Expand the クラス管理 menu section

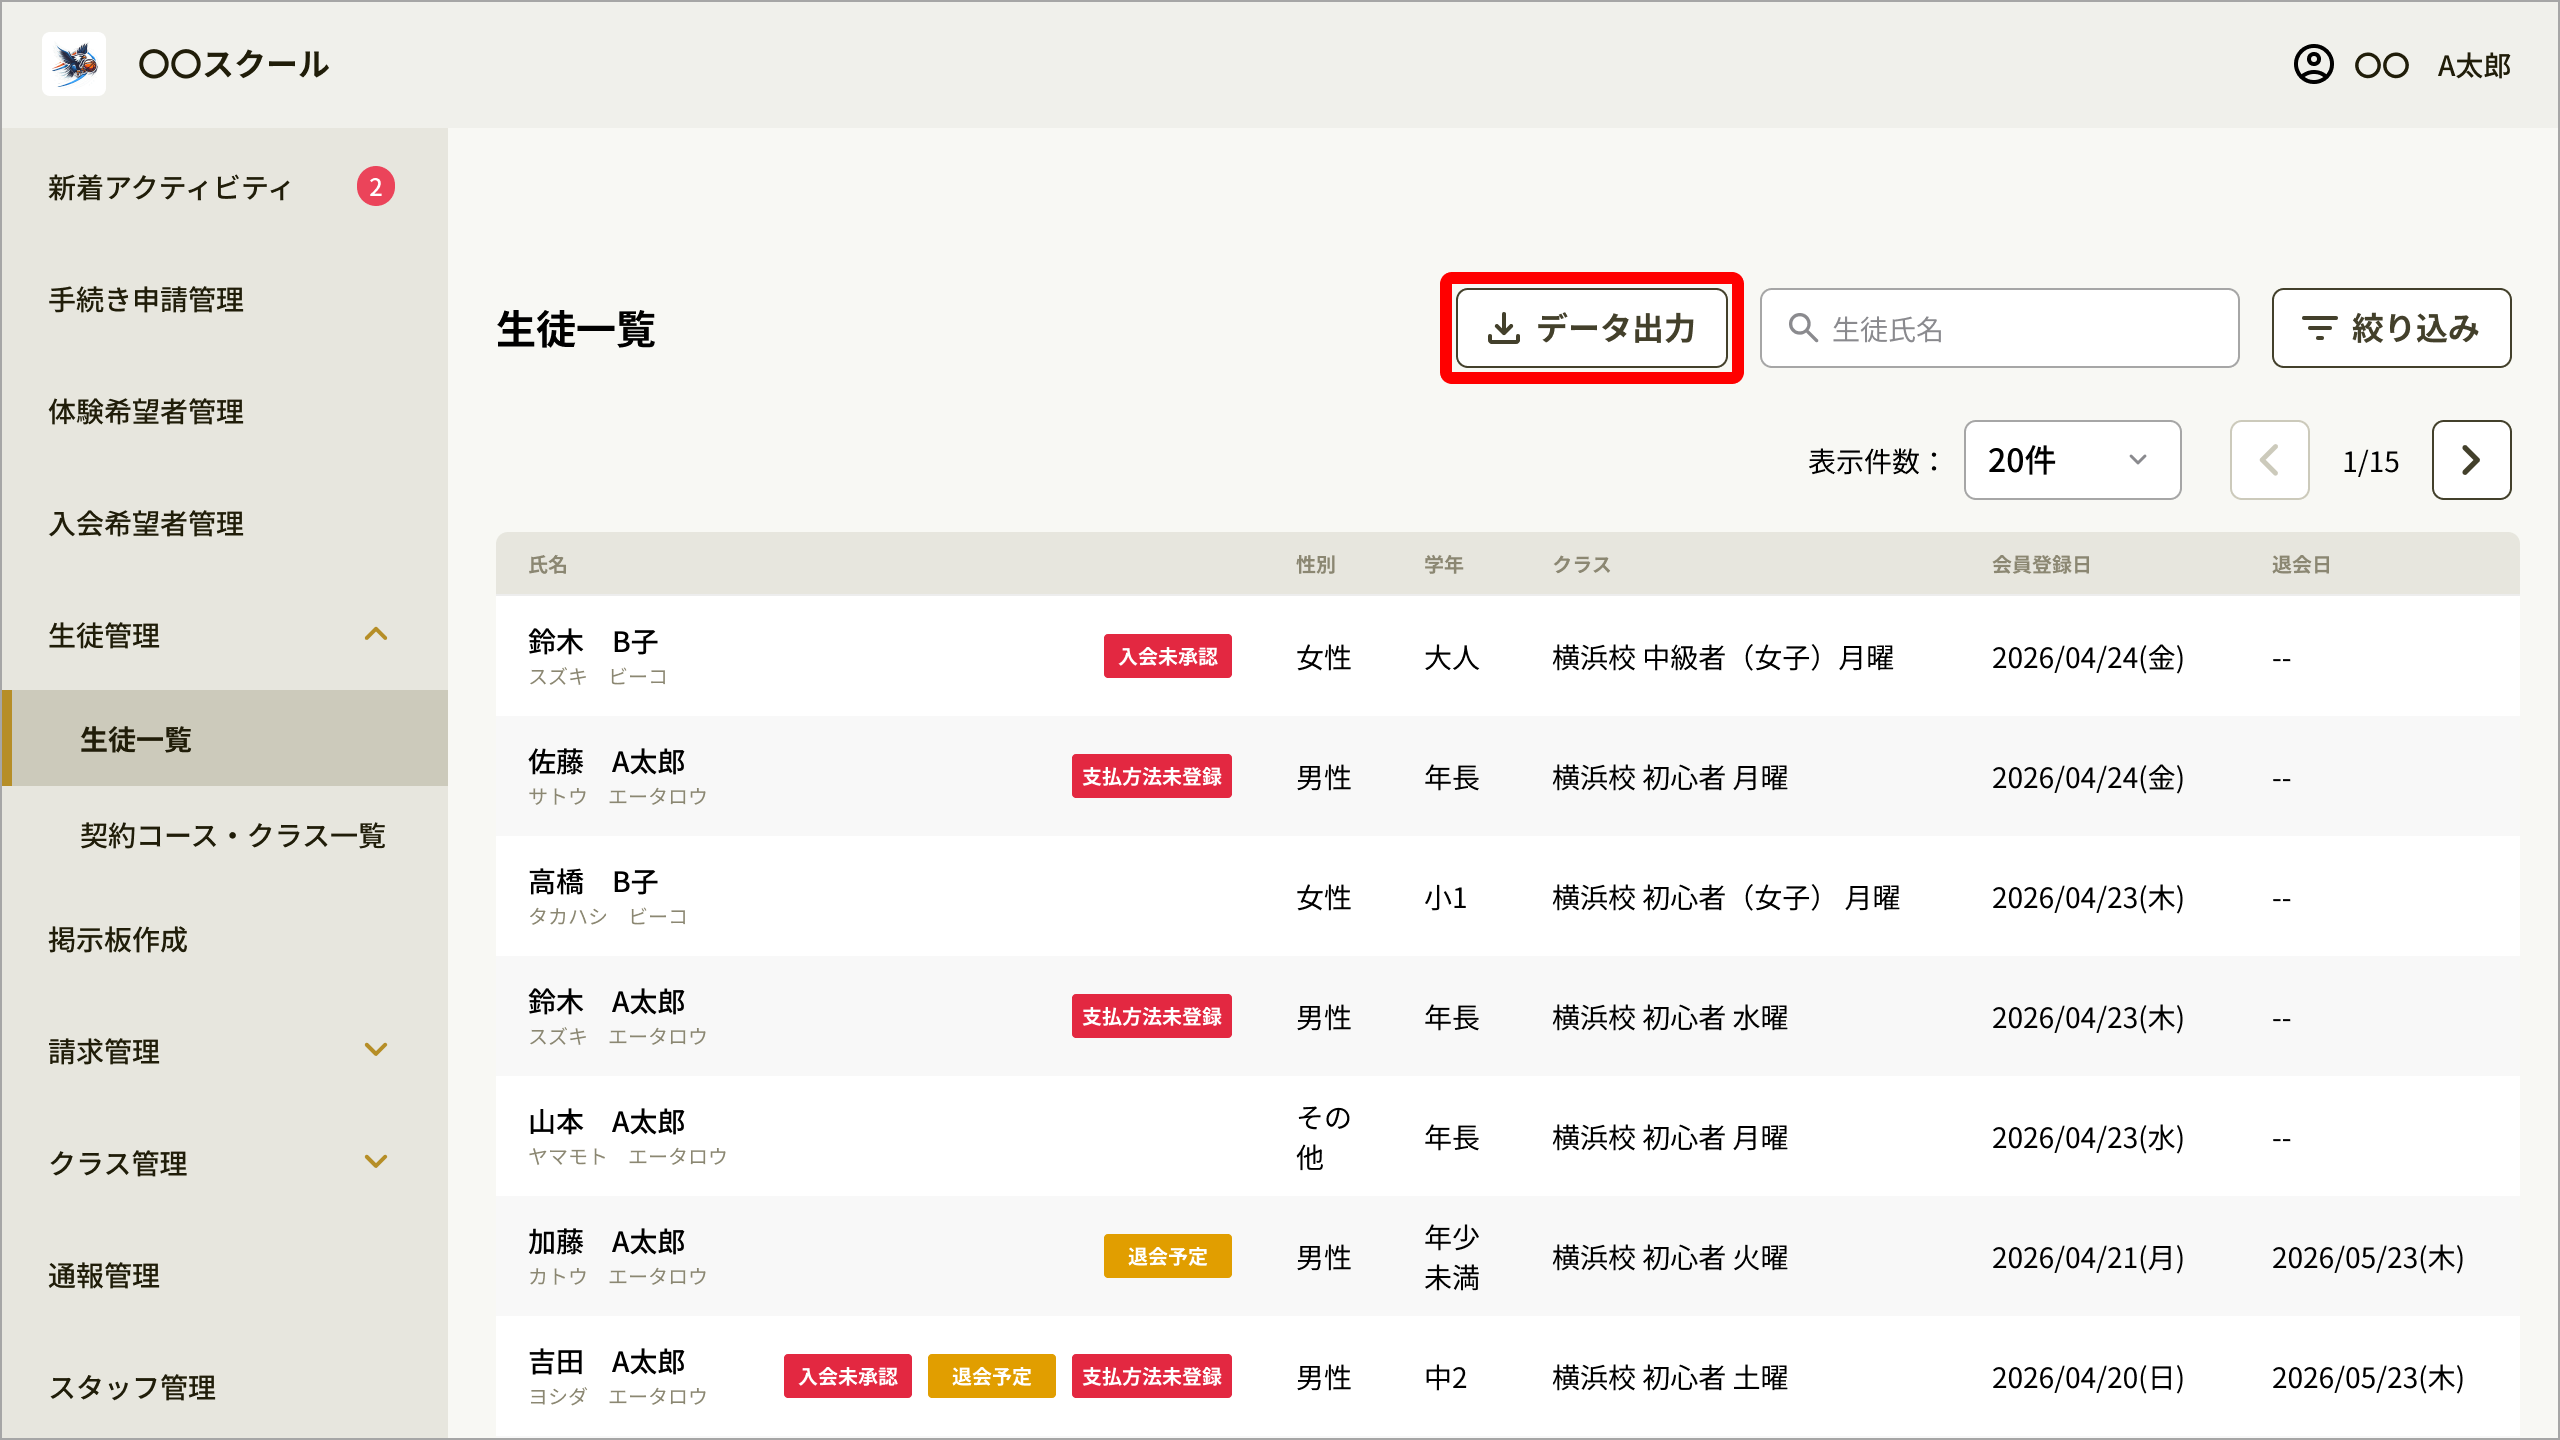pos(375,1163)
